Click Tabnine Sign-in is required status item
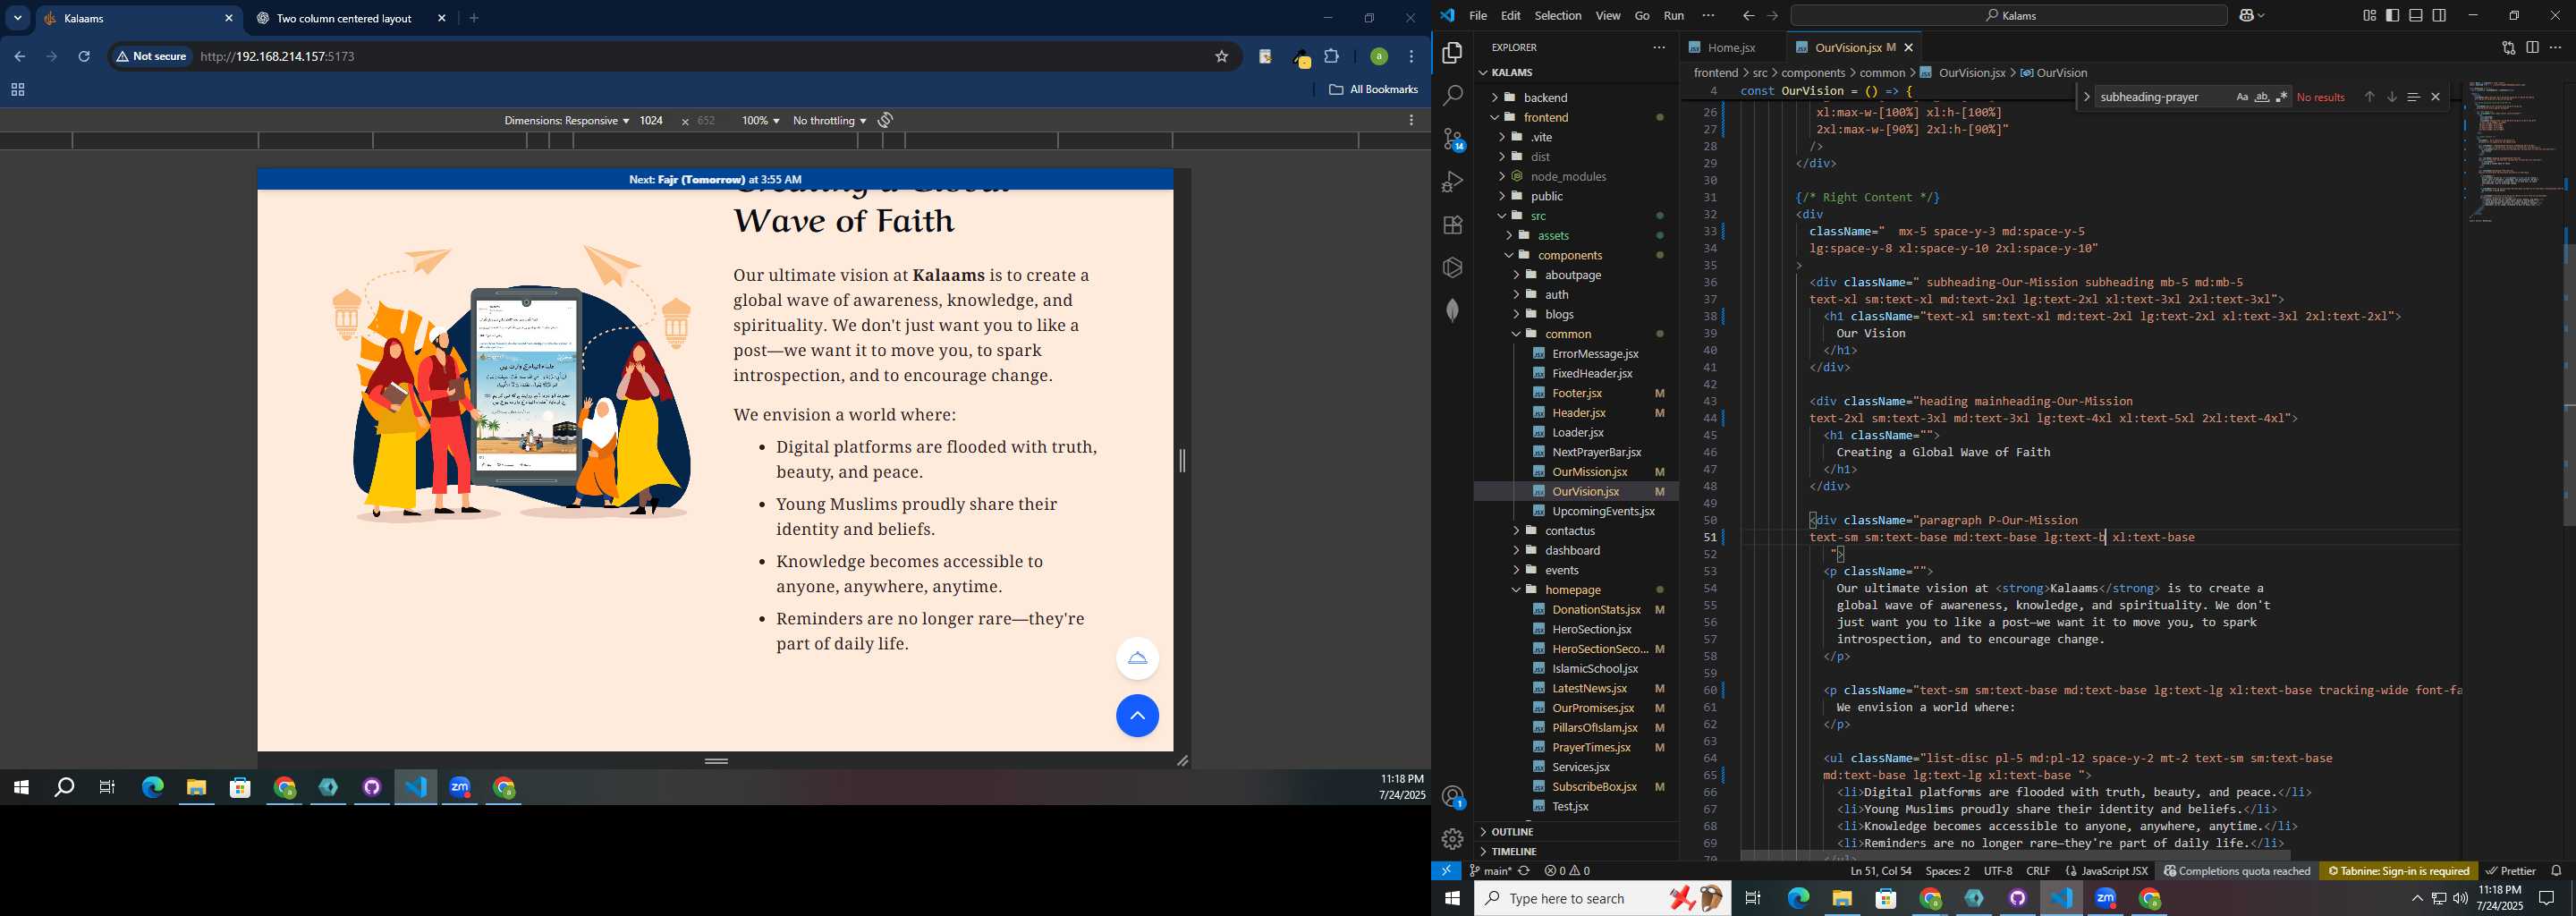 [2398, 871]
